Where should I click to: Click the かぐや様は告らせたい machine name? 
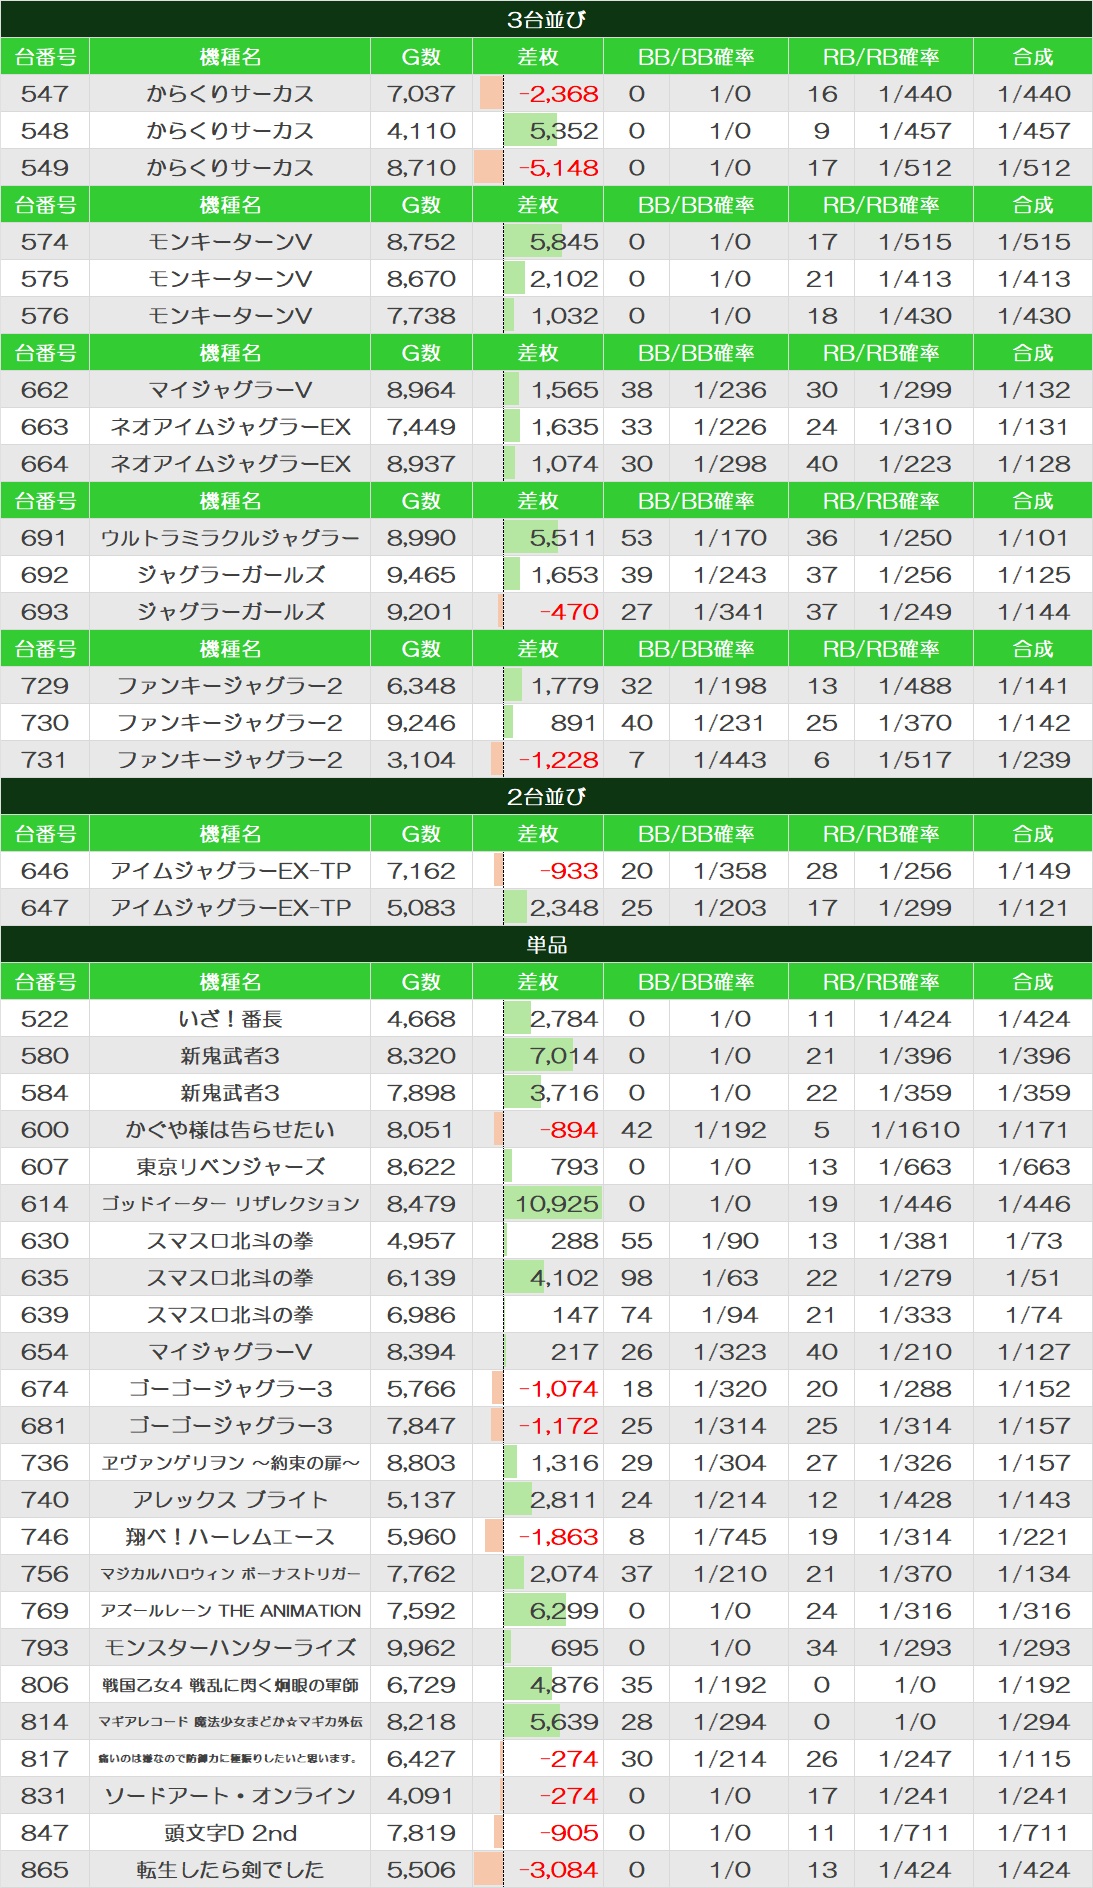tap(230, 1130)
